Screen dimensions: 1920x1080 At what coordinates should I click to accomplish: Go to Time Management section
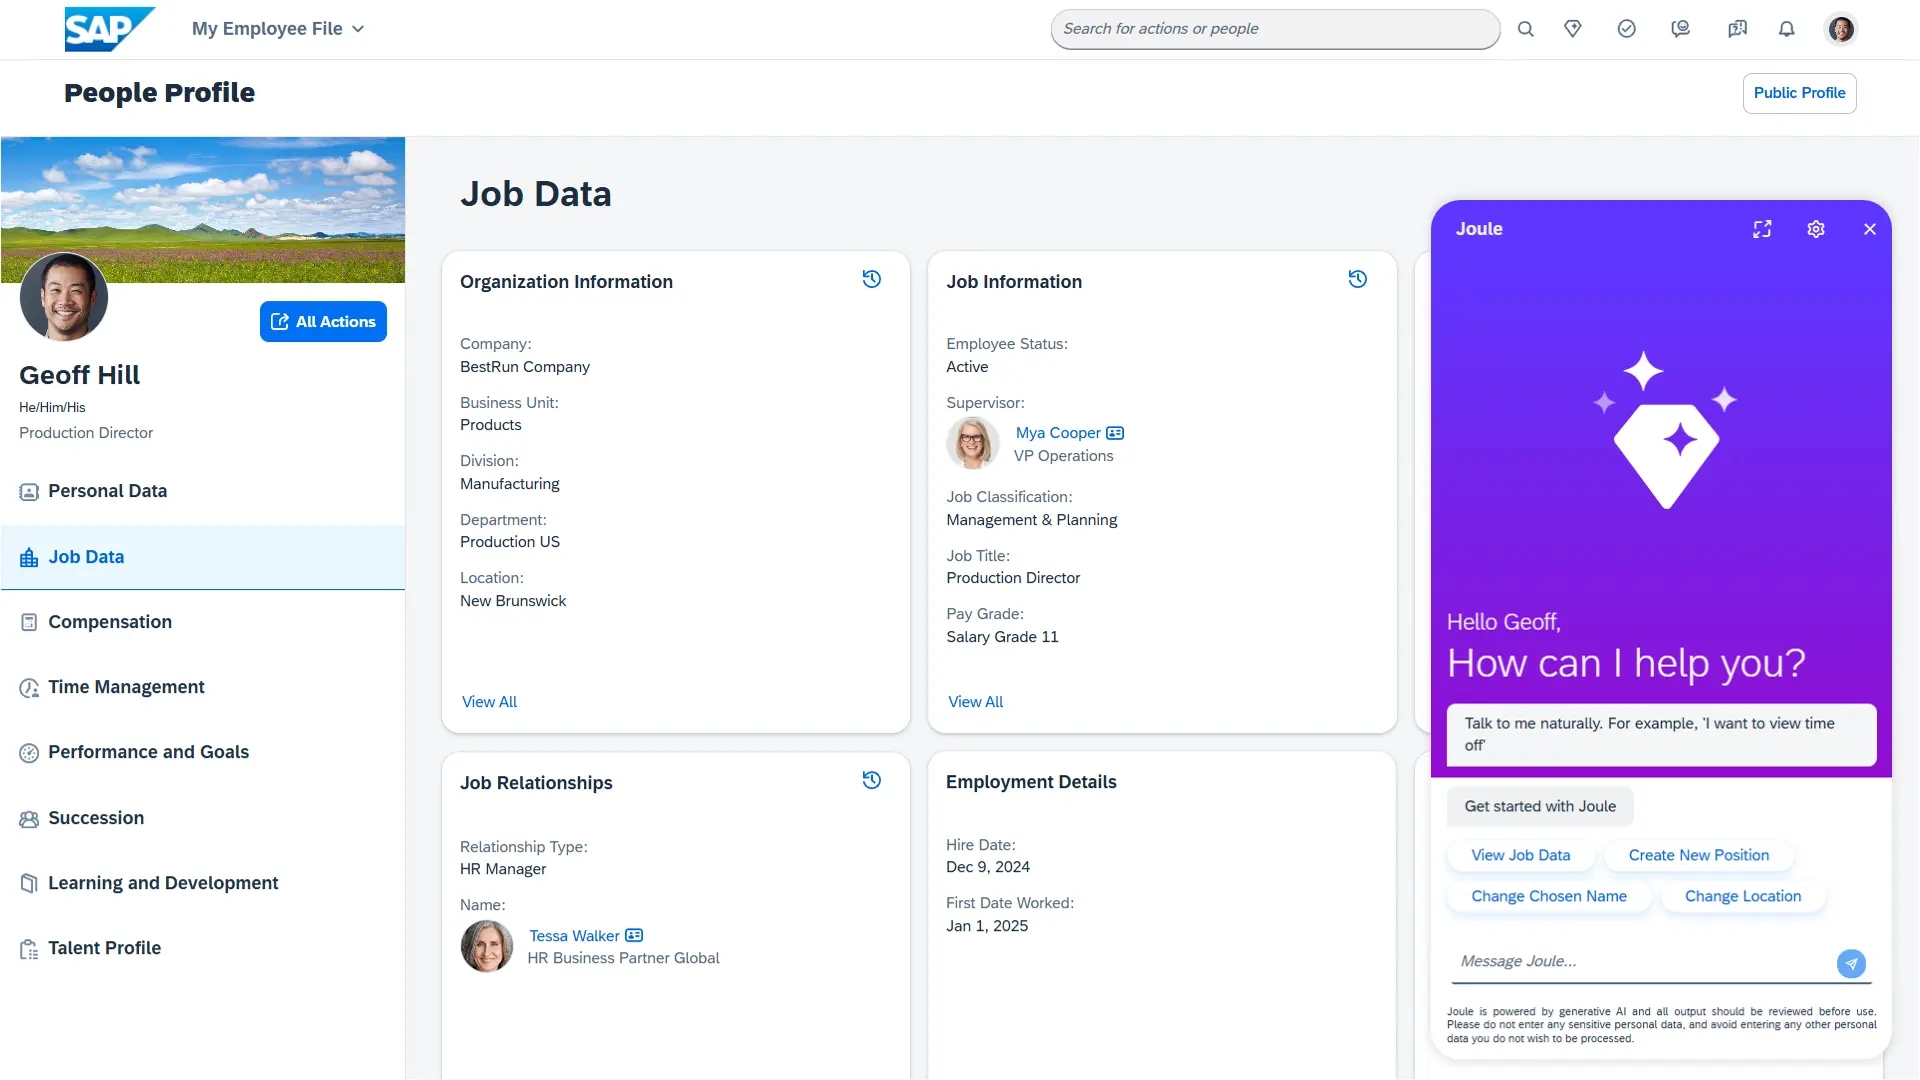coord(126,687)
